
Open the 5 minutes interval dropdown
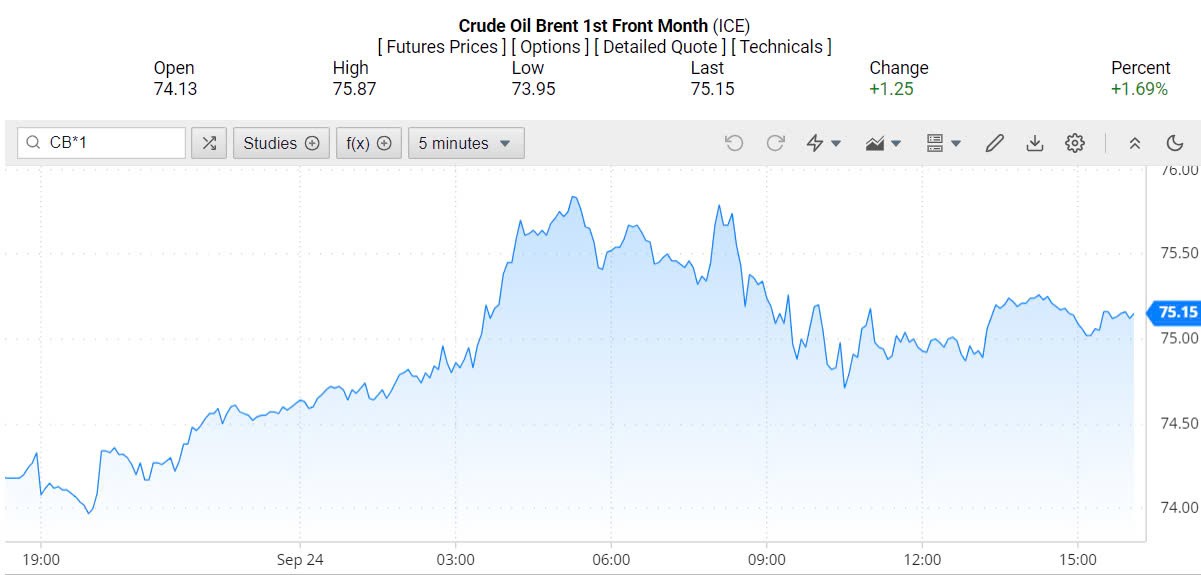tap(465, 143)
